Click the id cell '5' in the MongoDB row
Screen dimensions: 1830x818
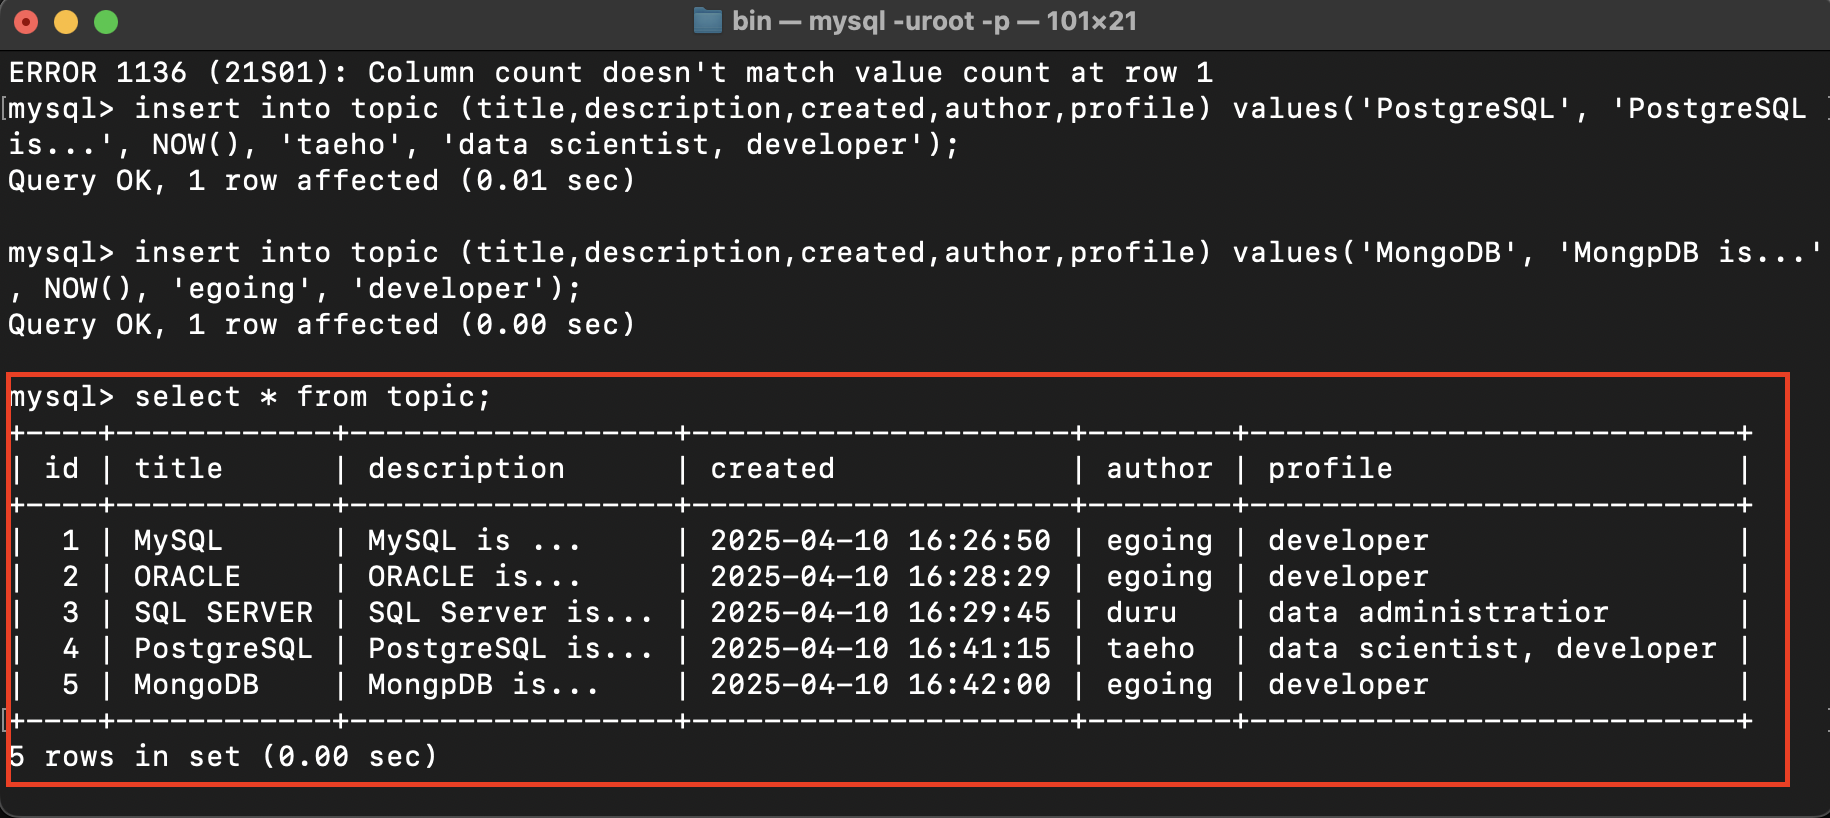coord(70,685)
